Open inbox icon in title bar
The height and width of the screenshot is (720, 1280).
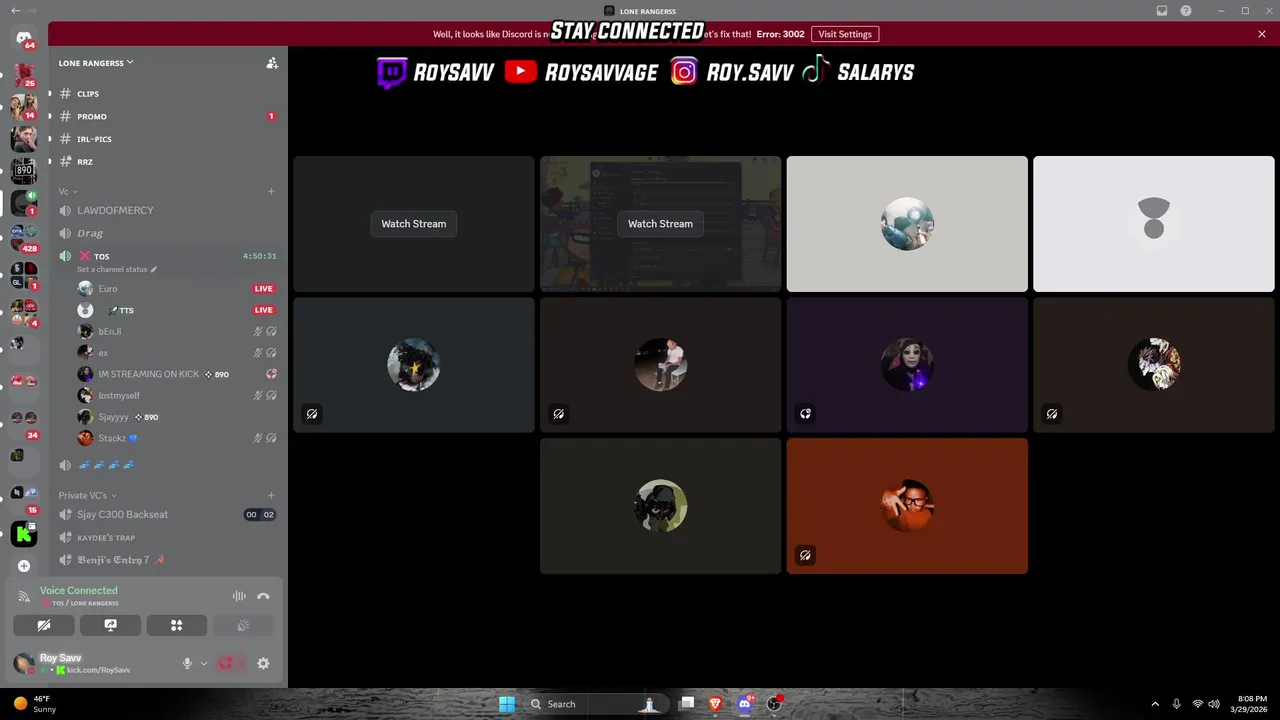pos(1162,11)
